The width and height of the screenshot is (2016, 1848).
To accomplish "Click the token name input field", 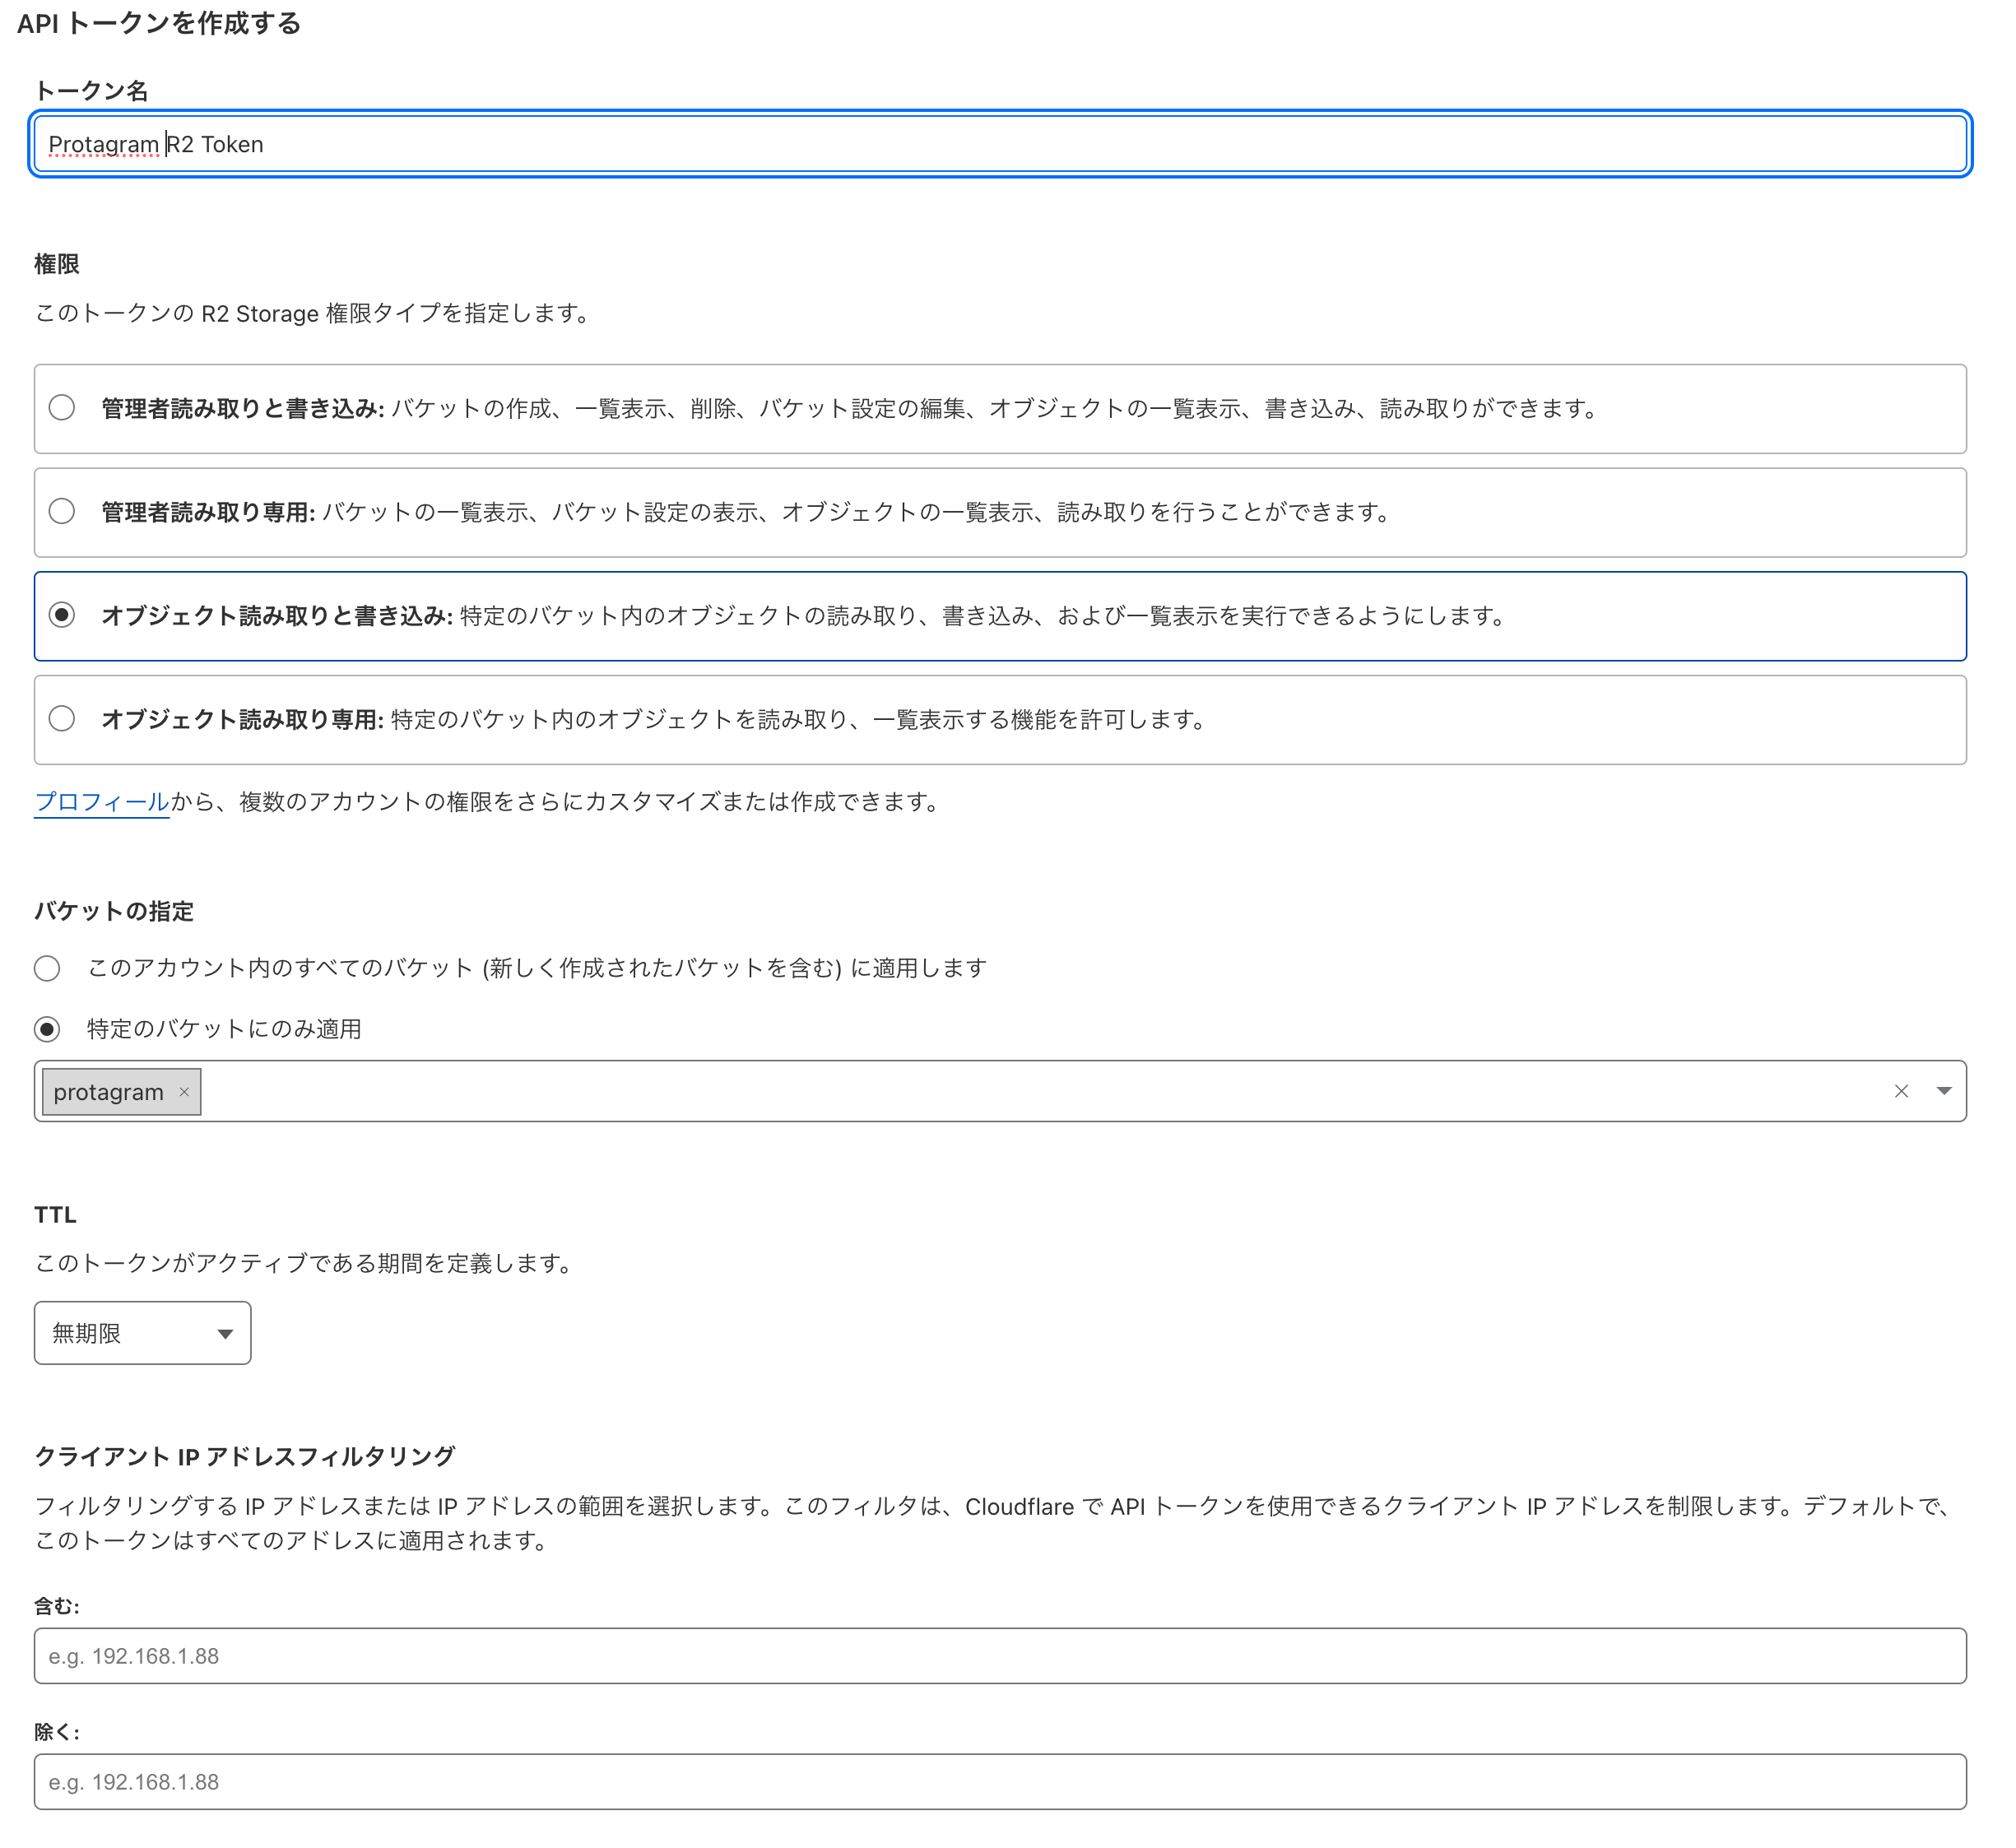I will pos(1000,144).
